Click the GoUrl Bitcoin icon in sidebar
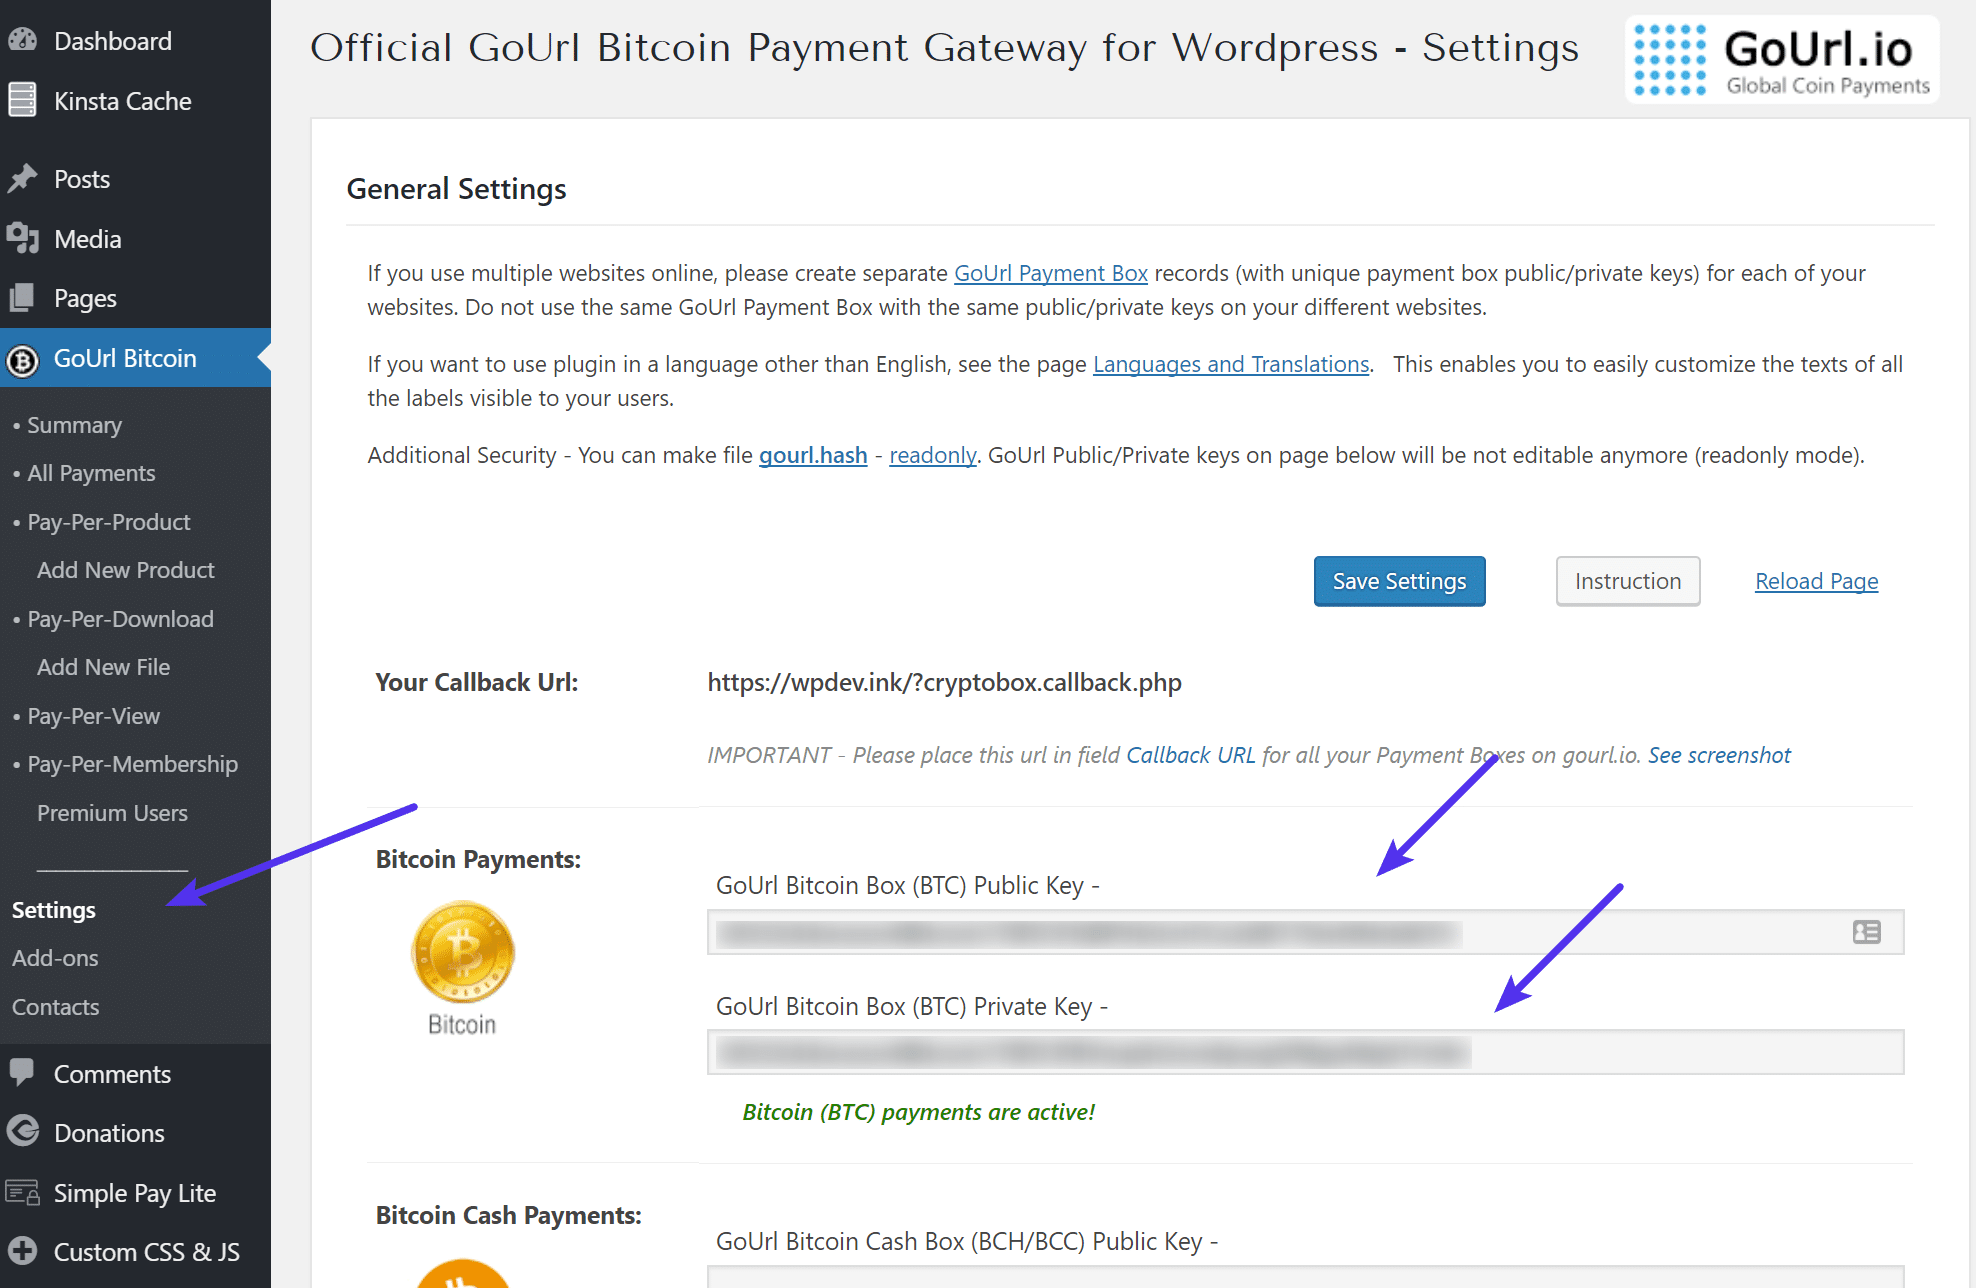 26,357
